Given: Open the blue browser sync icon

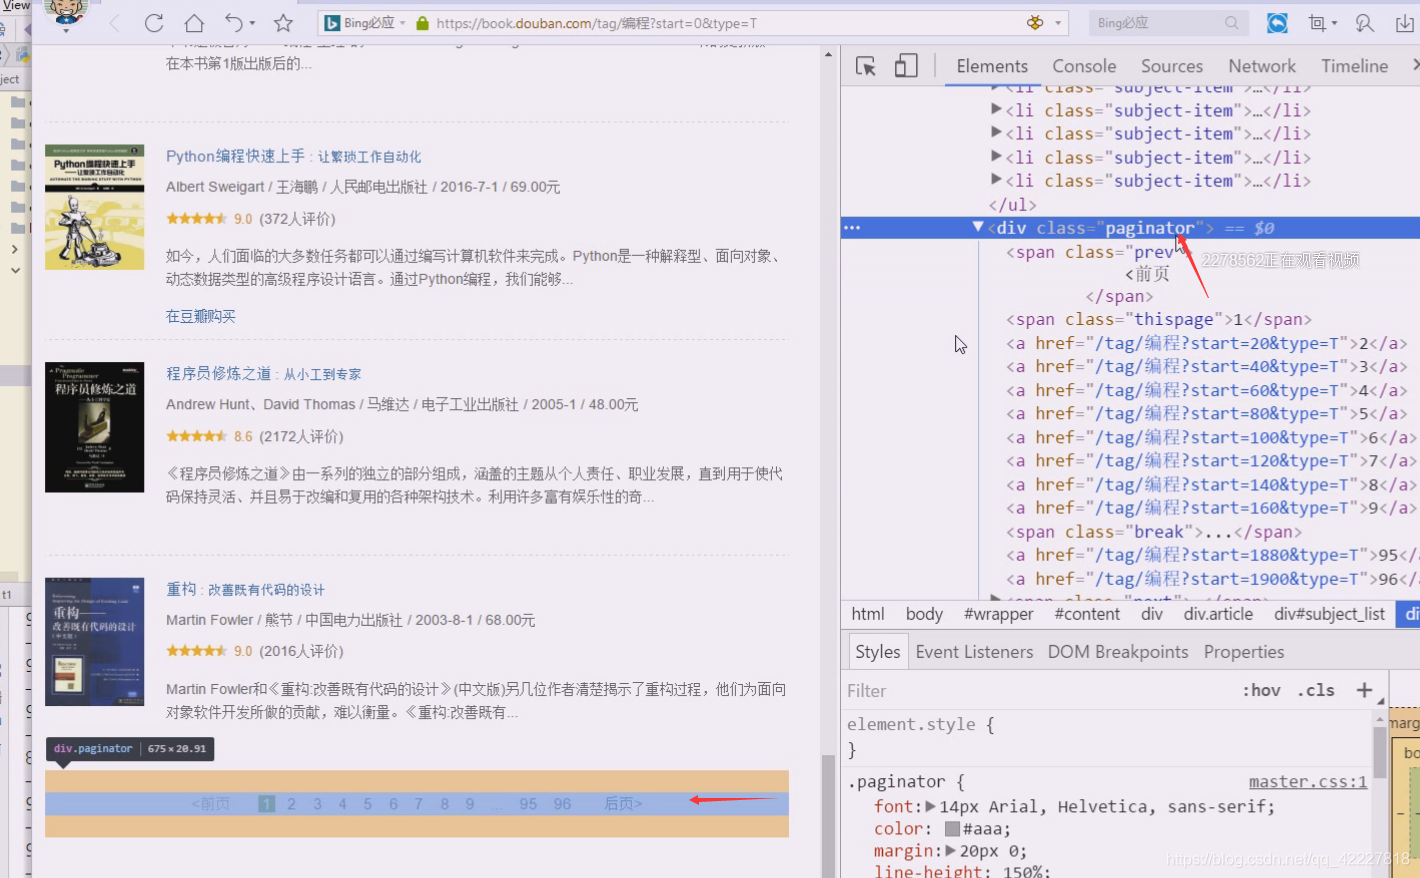Looking at the screenshot, I should [1278, 22].
